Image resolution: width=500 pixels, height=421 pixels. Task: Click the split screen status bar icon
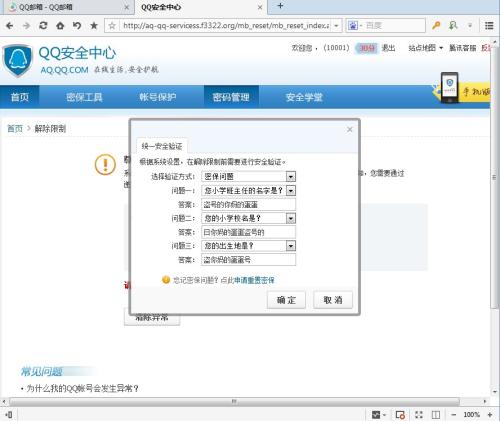tap(436, 415)
